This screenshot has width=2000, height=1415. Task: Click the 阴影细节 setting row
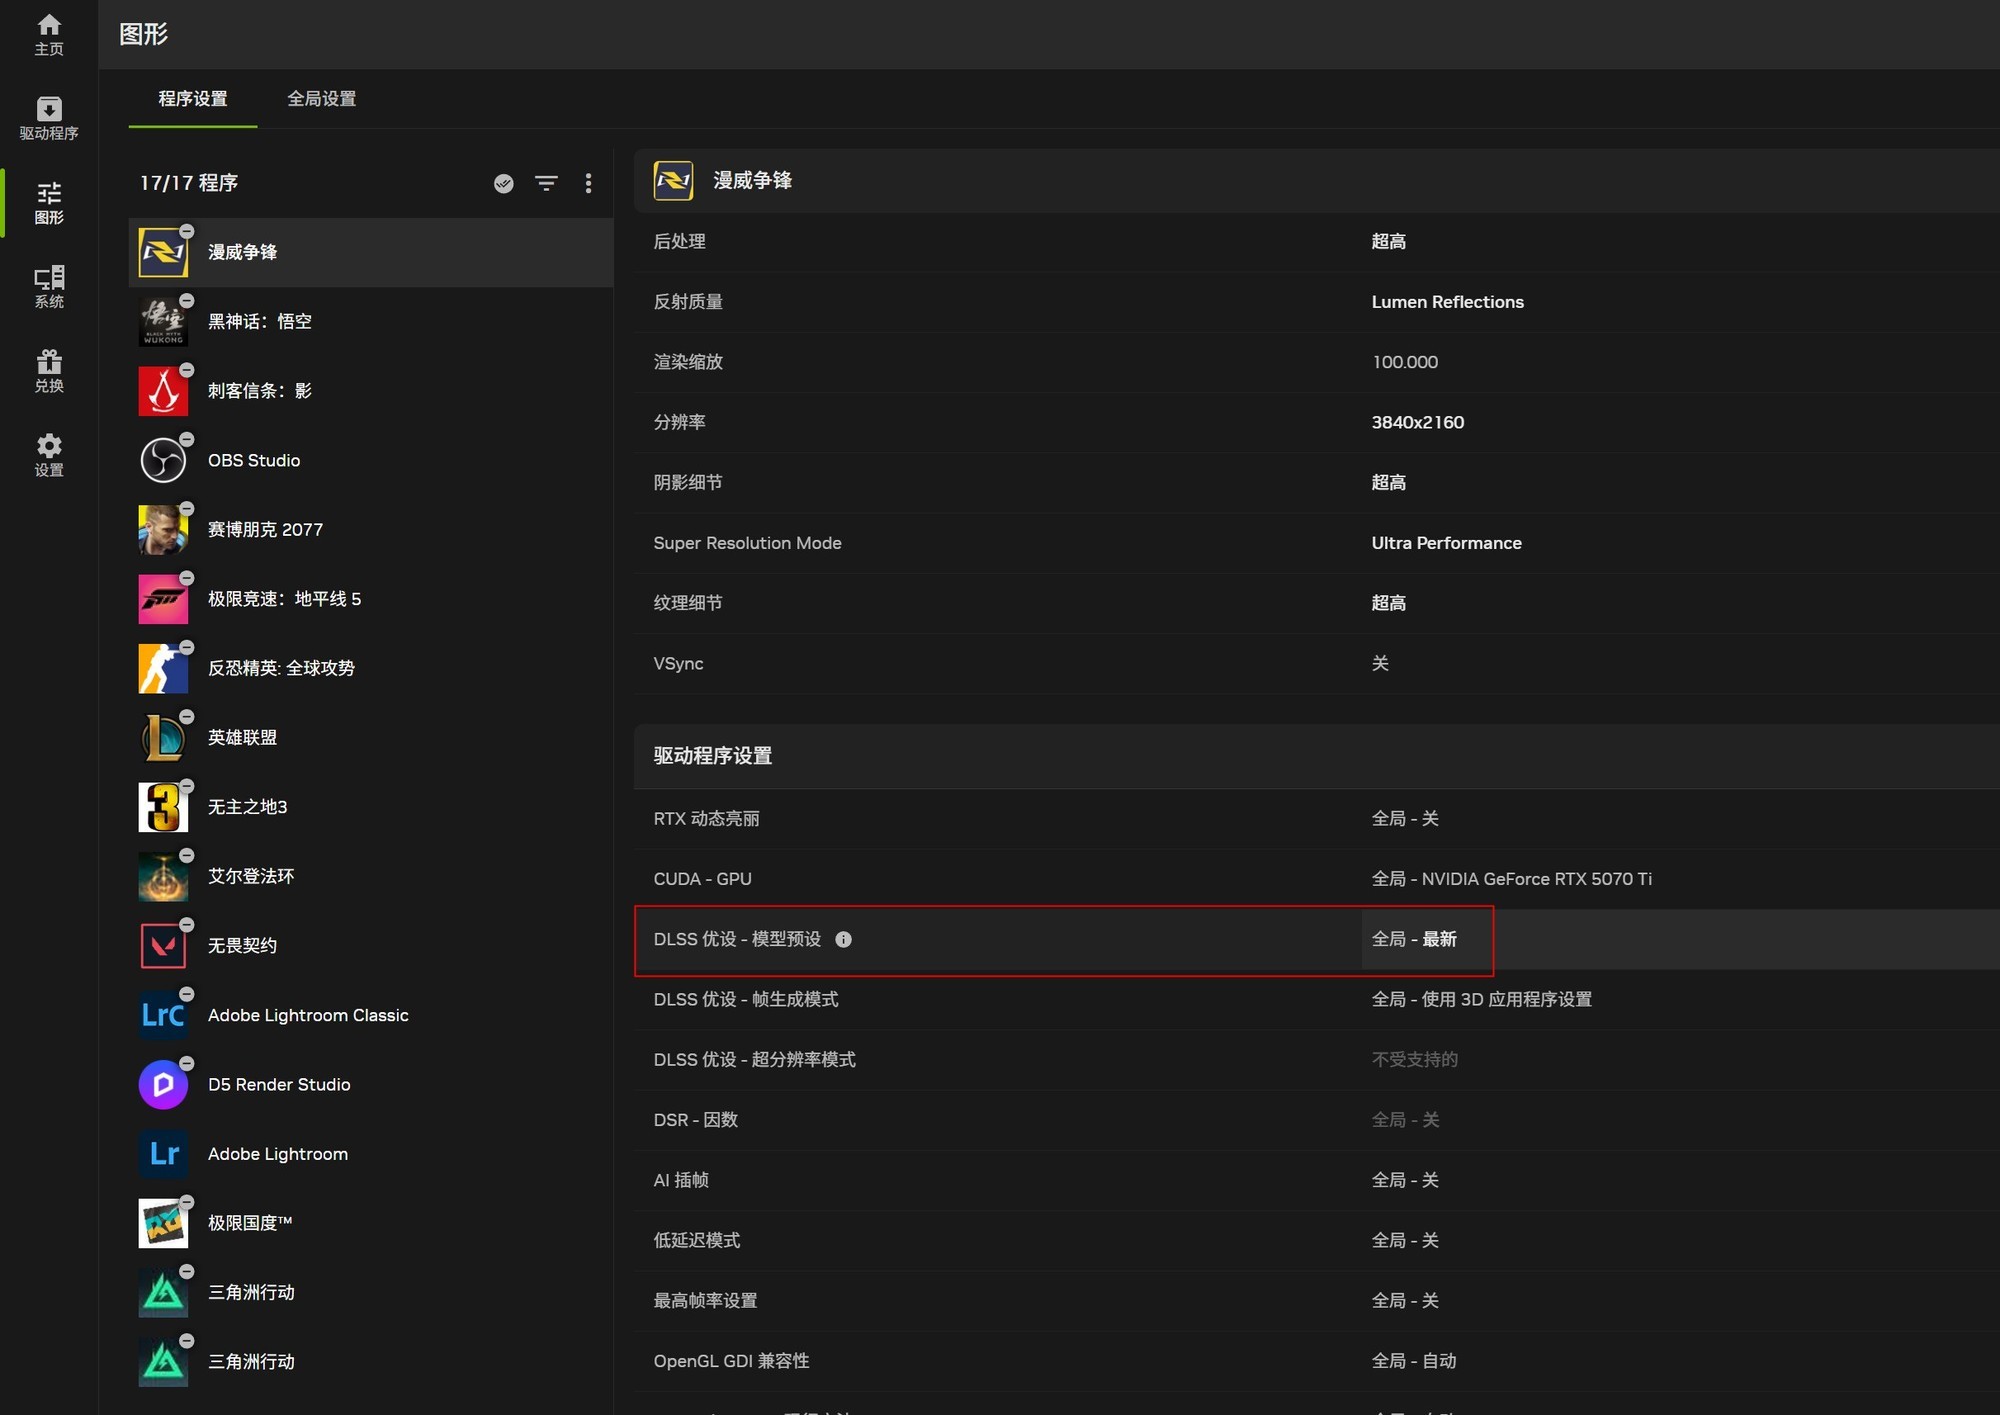[x=1316, y=482]
